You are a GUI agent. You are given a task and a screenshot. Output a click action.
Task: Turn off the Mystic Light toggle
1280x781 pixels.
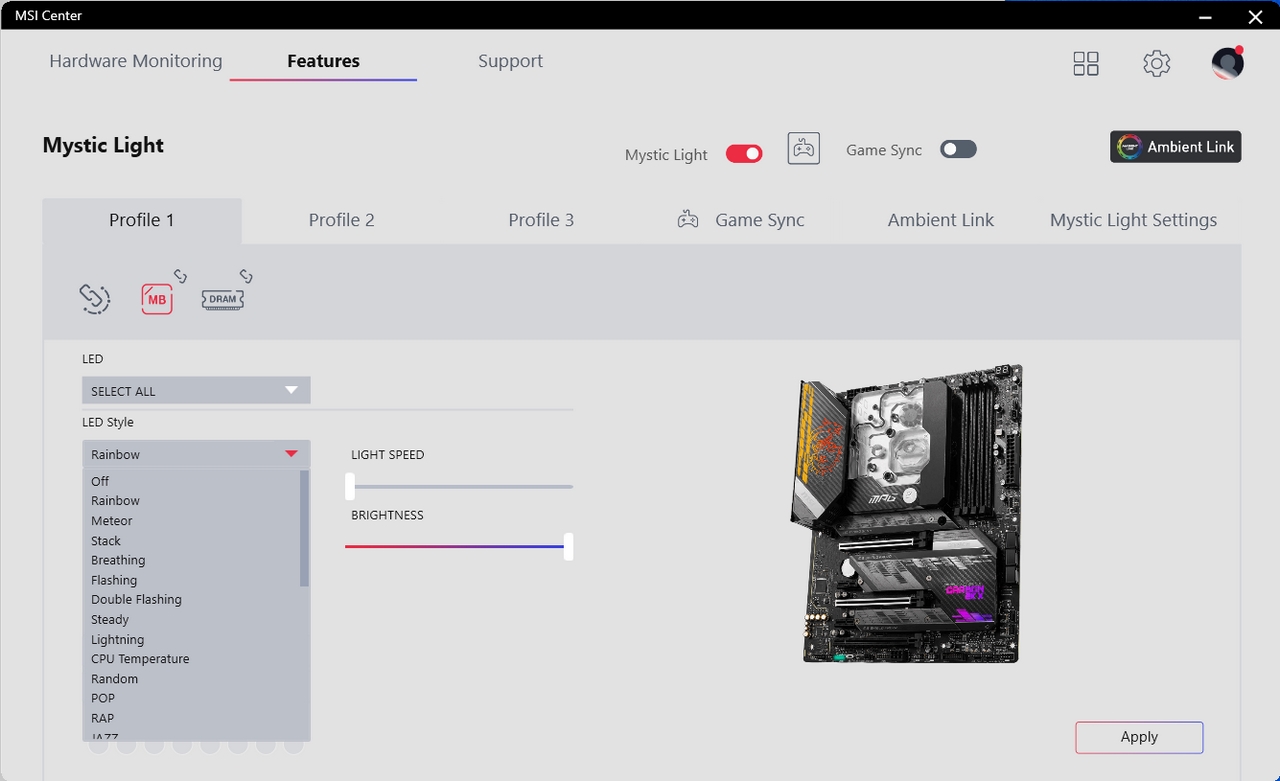[x=744, y=154]
